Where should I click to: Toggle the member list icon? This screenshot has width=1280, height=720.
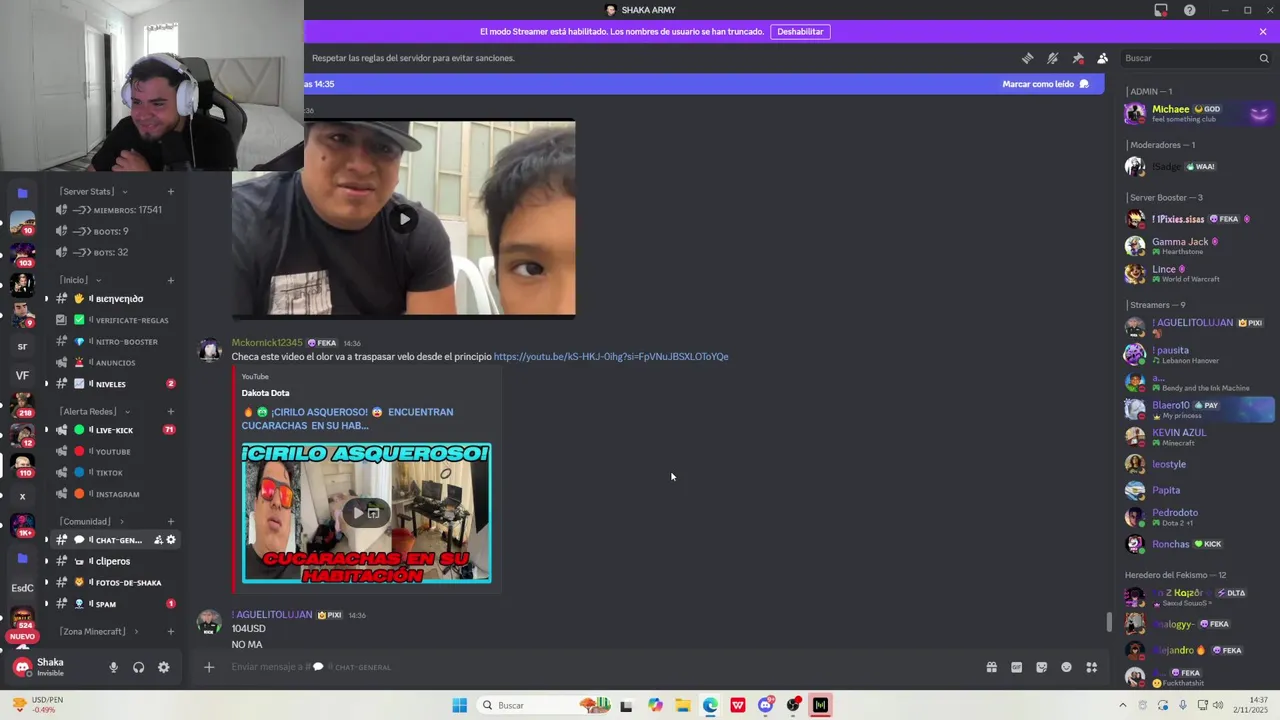(x=1102, y=58)
